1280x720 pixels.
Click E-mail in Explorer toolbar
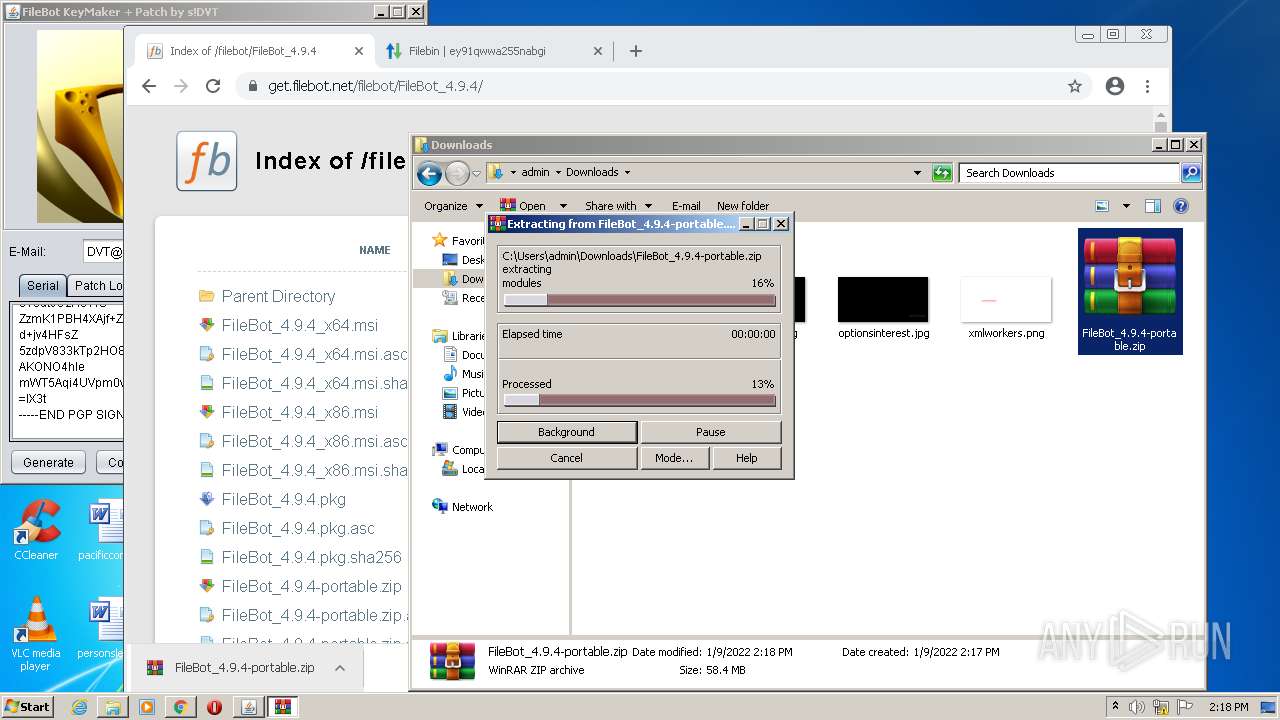(x=686, y=206)
